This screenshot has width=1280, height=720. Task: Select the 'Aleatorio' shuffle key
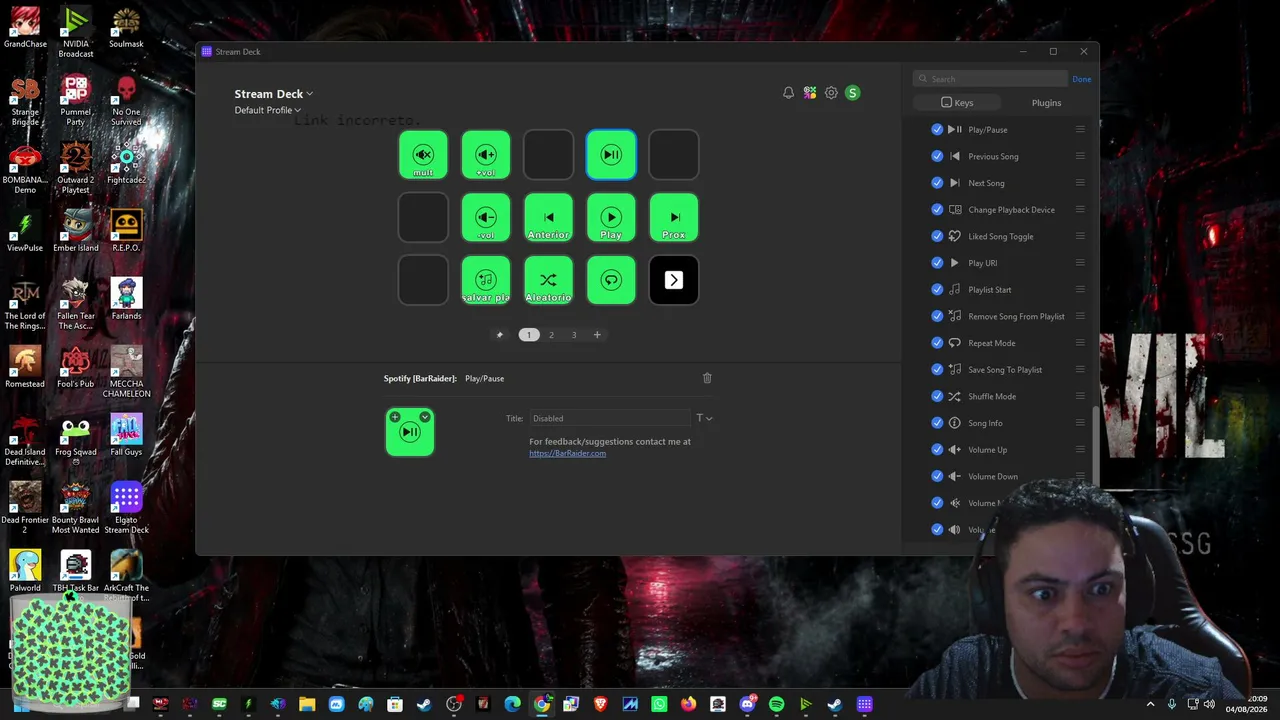click(548, 280)
